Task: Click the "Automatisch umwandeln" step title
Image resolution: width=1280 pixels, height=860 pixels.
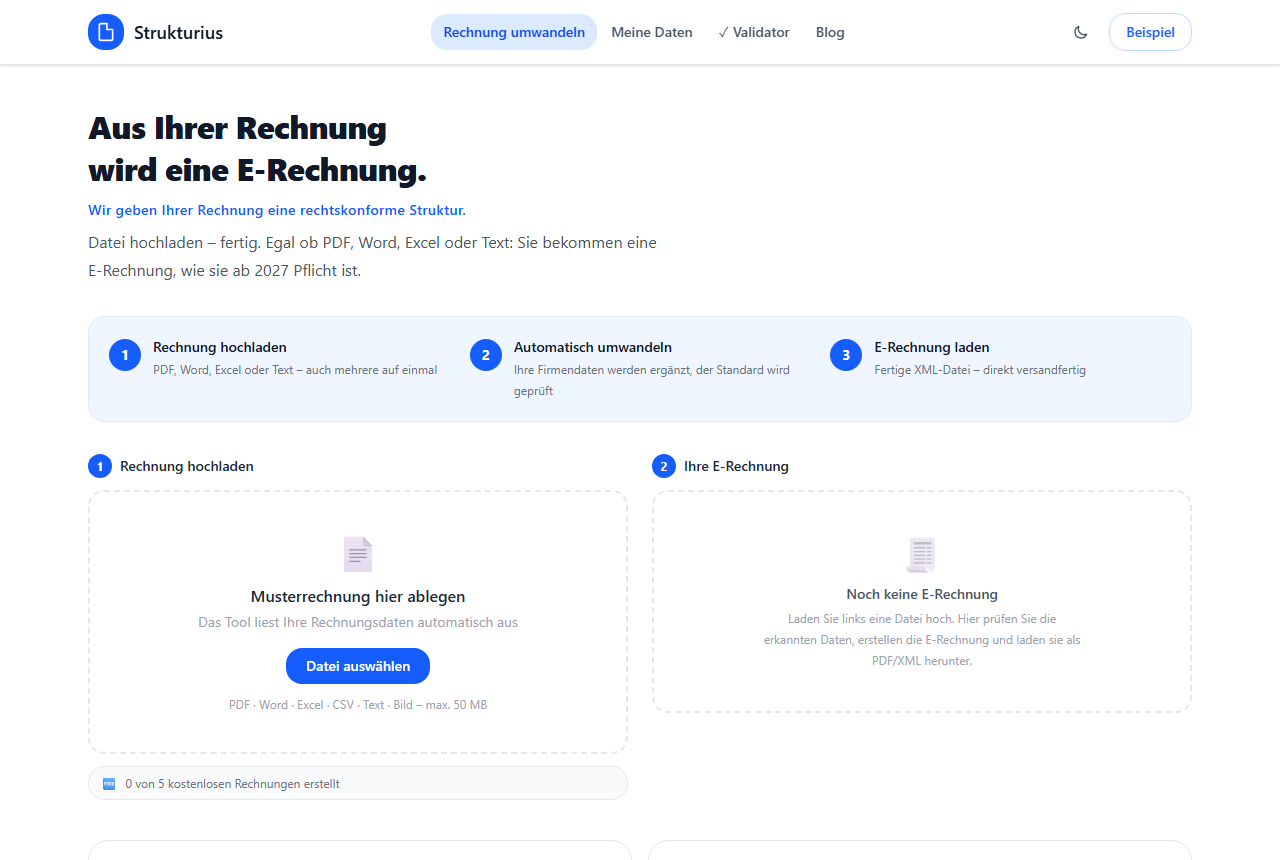Action: pos(593,347)
